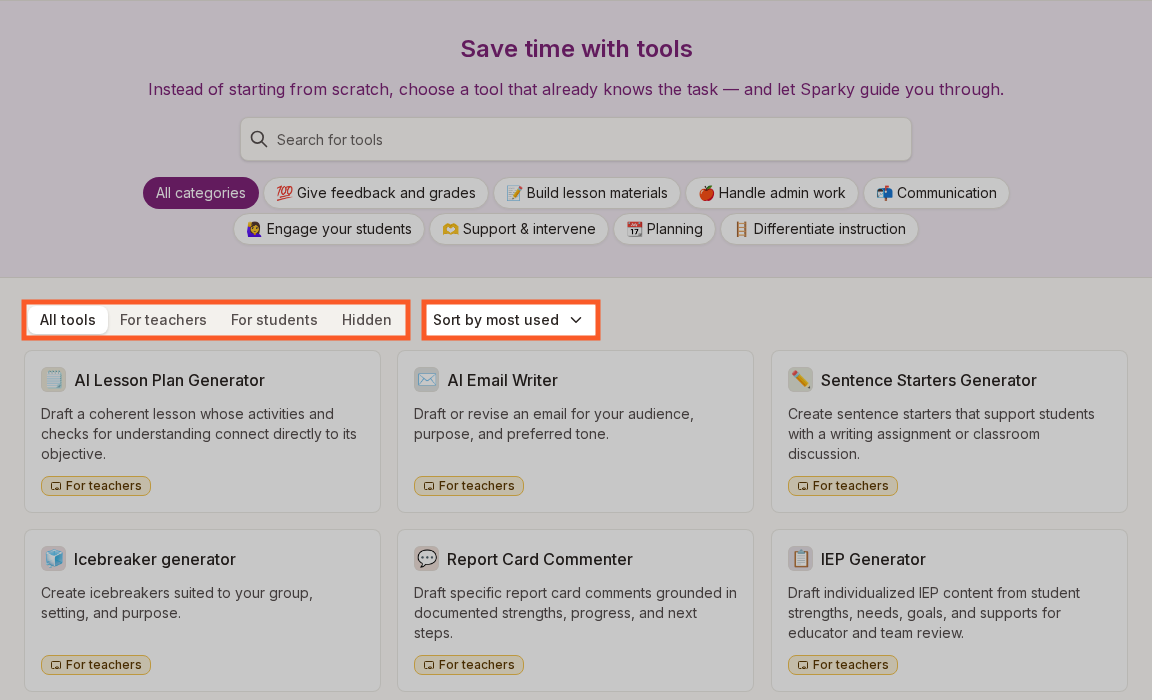Click the Icebreaker generator ice cube icon
The image size is (1152, 700).
pos(54,558)
